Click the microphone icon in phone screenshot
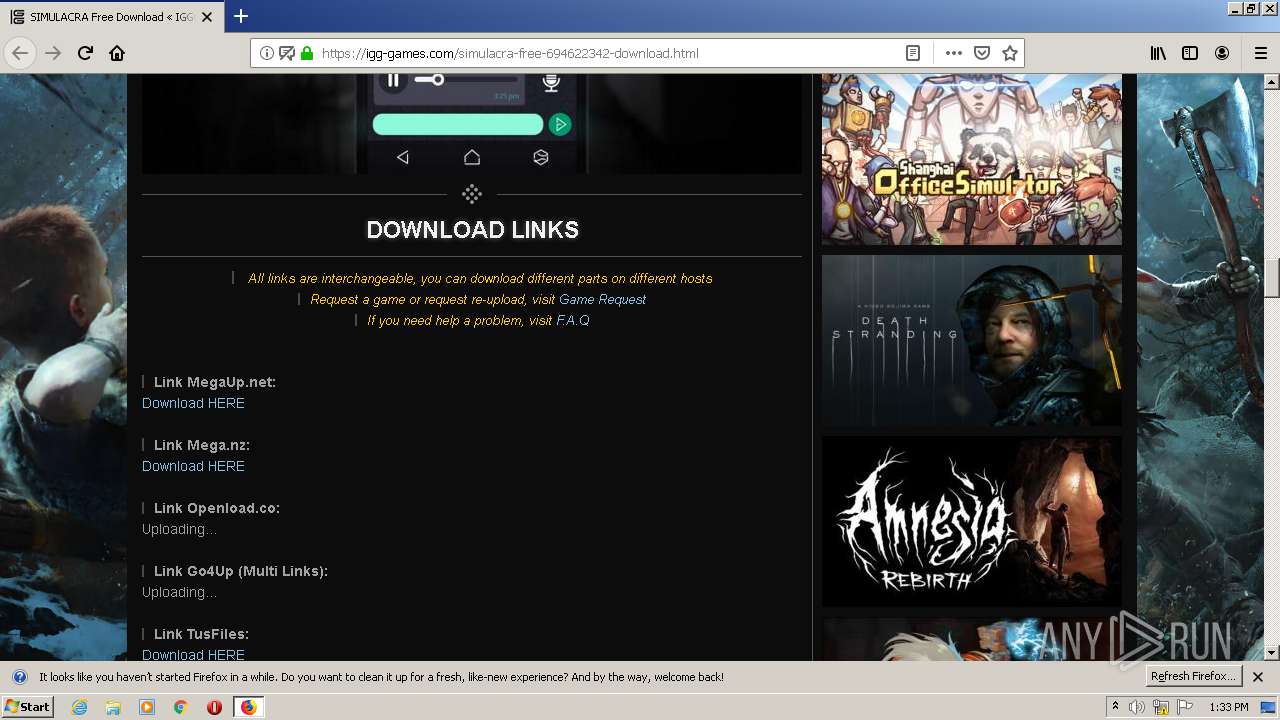Image resolution: width=1280 pixels, height=720 pixels. pos(551,82)
